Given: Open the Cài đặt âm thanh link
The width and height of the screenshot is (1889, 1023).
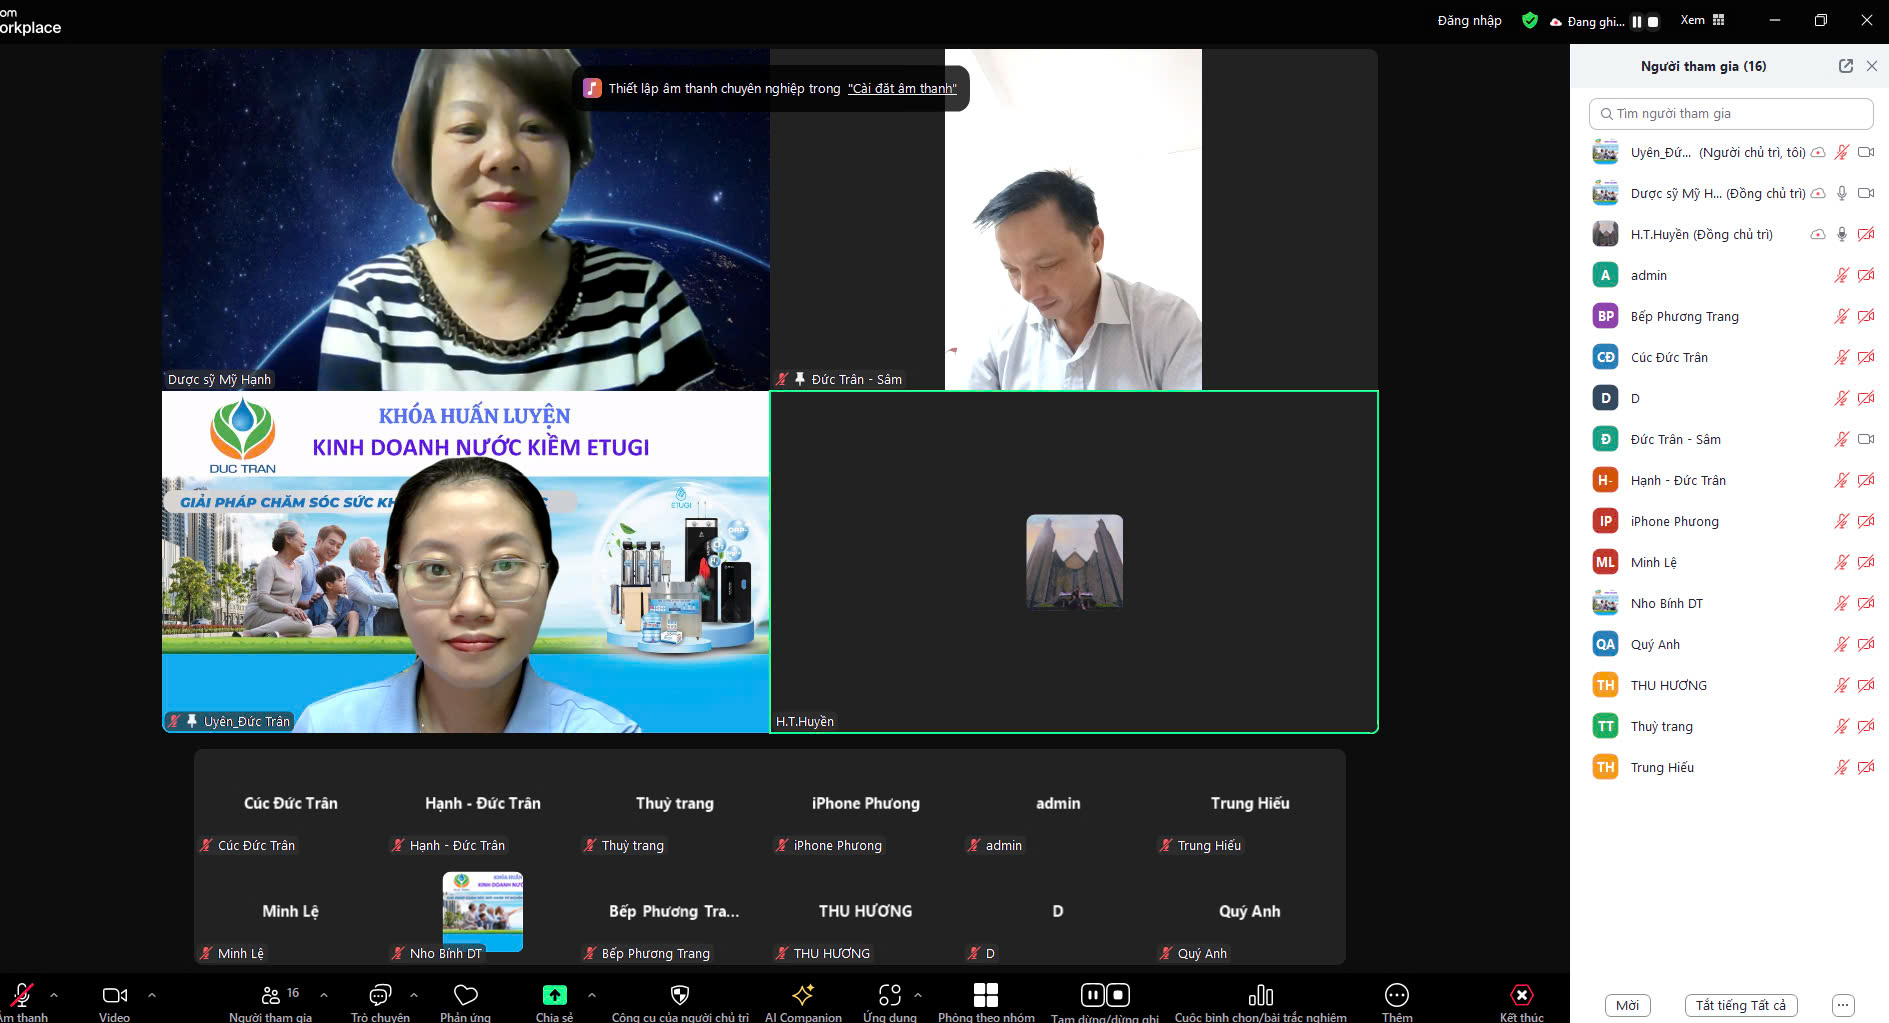Looking at the screenshot, I should pos(902,88).
